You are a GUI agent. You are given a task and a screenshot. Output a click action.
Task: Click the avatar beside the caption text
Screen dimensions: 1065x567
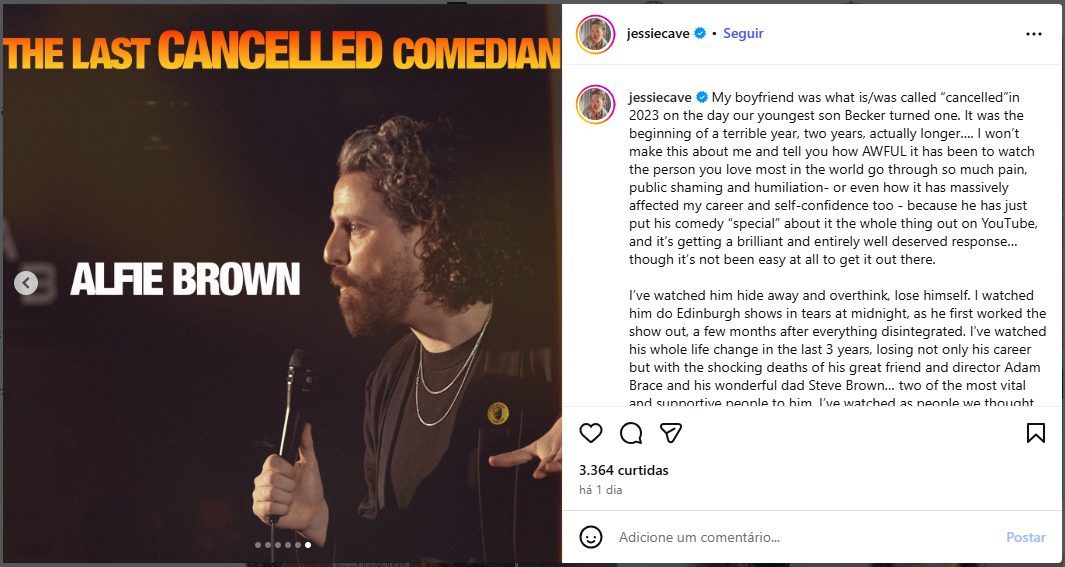(x=595, y=104)
